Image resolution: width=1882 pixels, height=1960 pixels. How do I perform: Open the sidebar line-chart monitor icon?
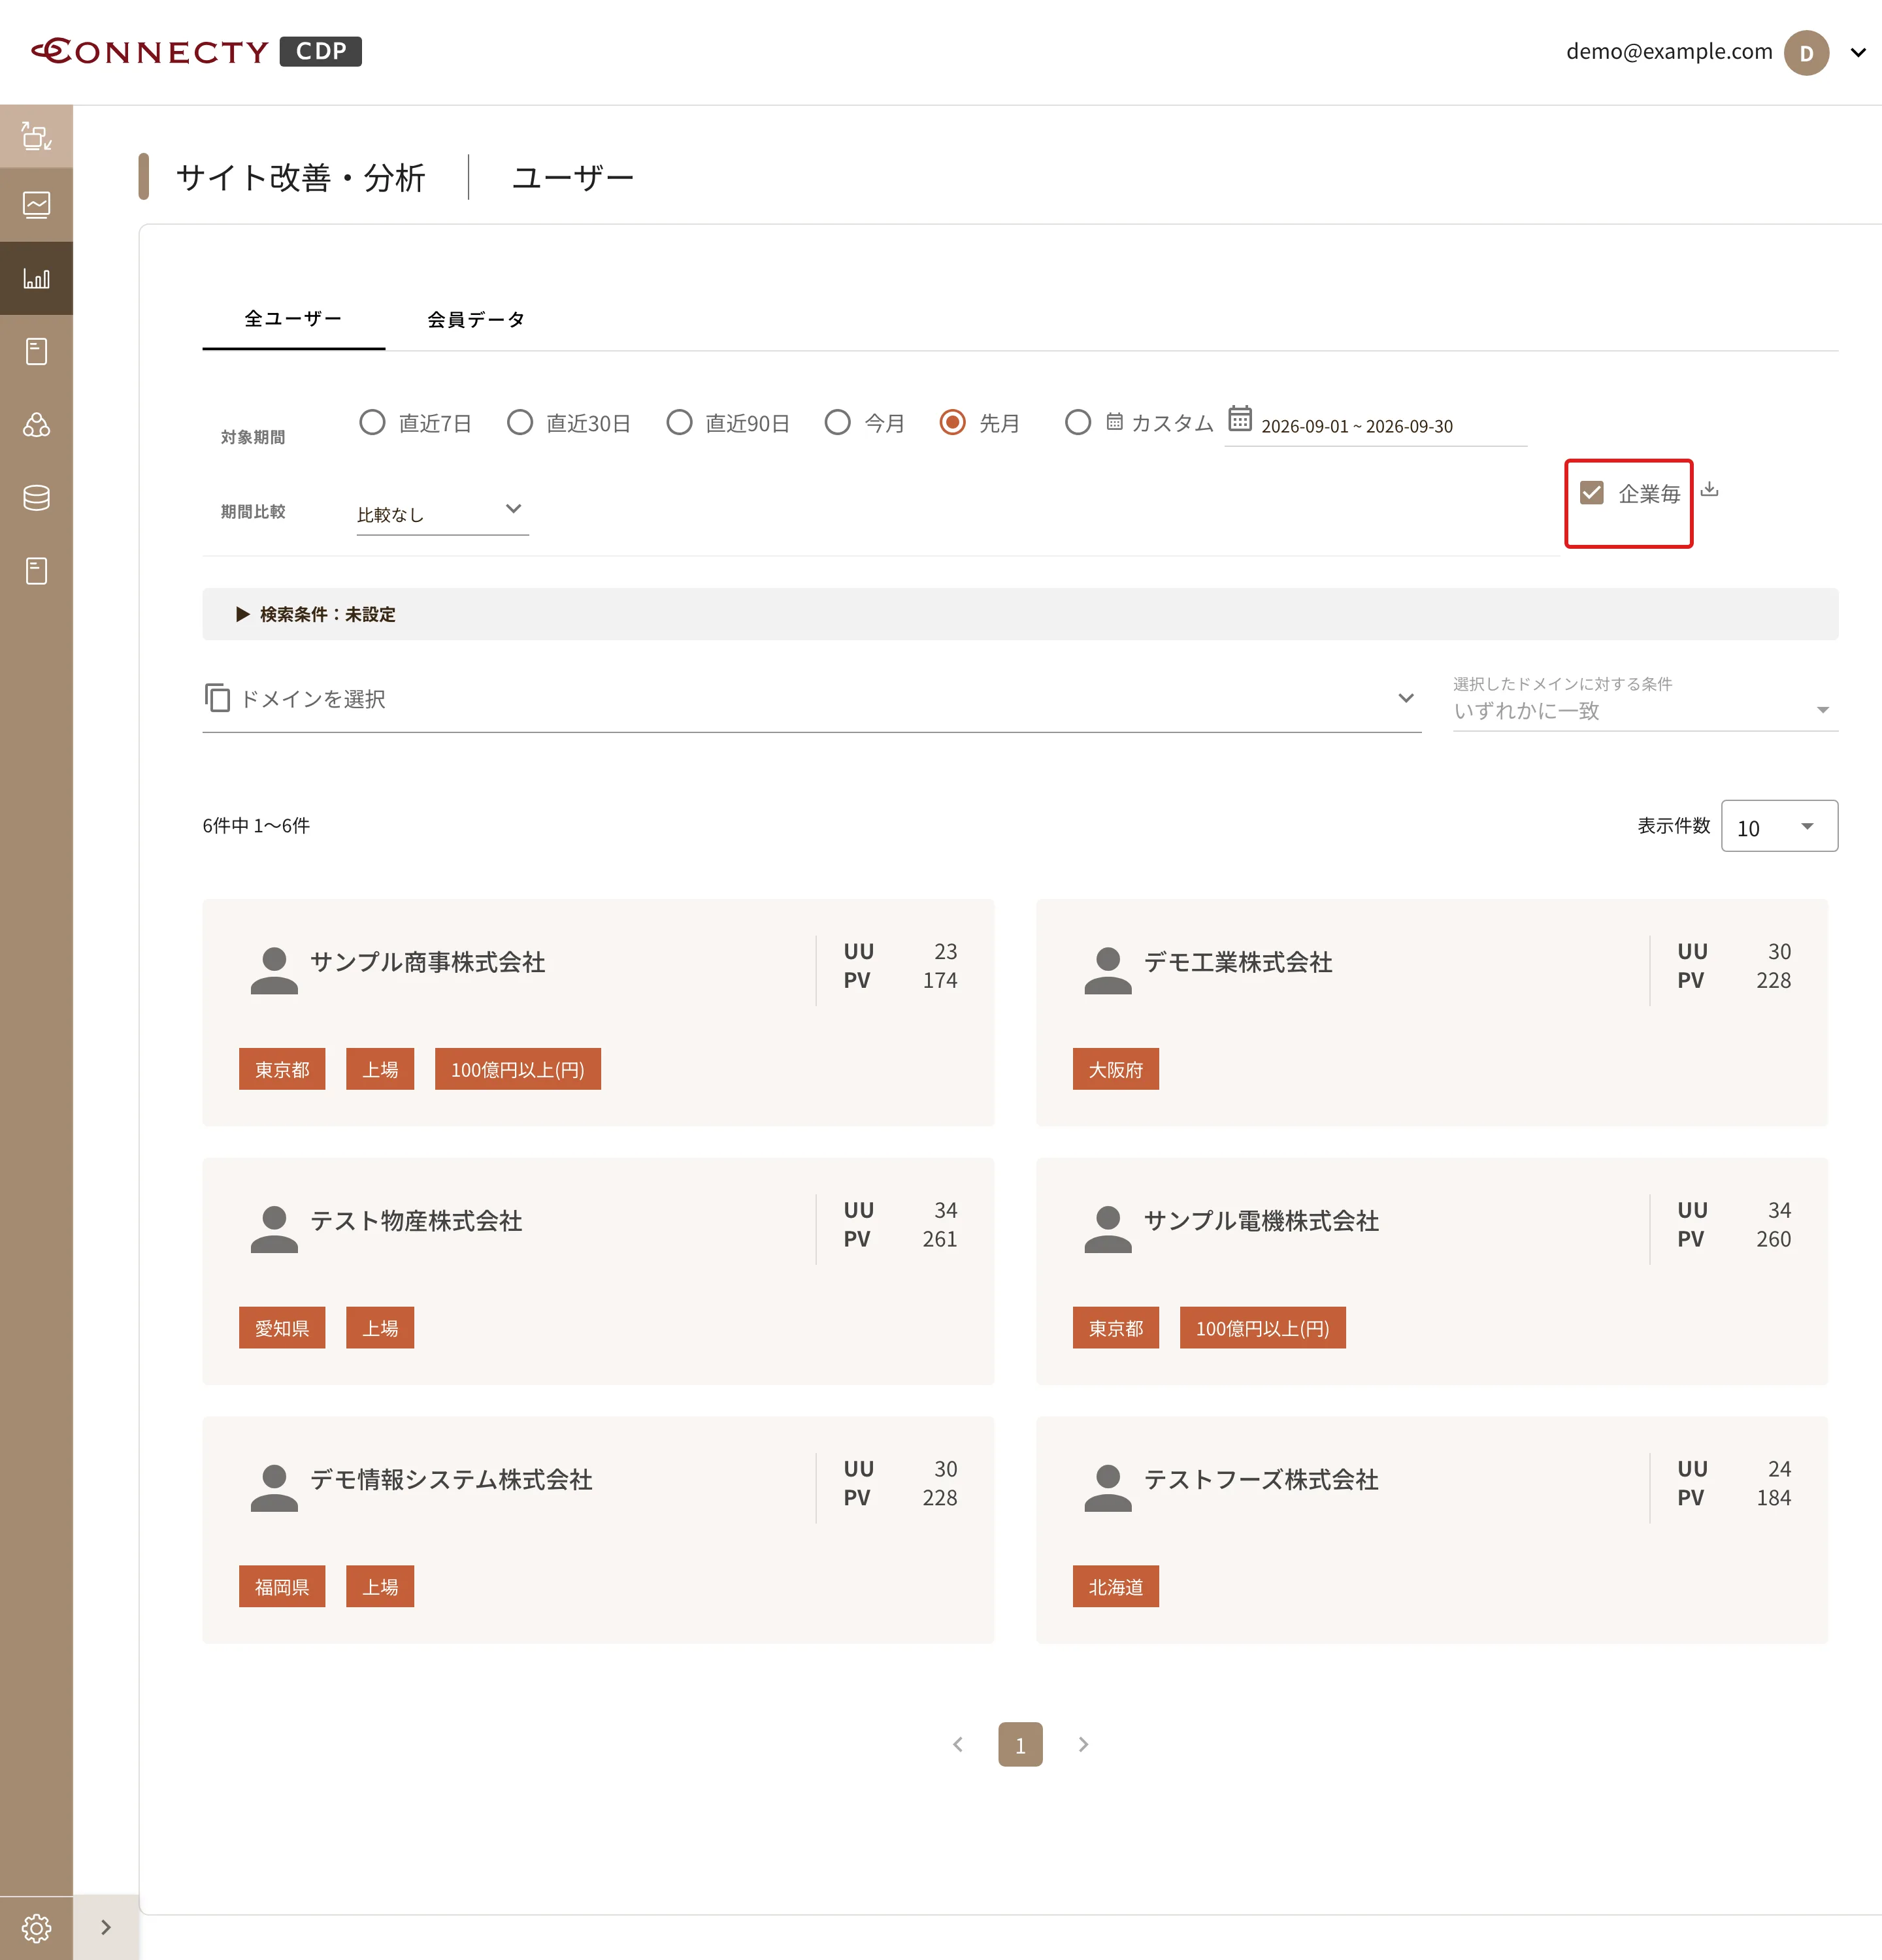36,205
